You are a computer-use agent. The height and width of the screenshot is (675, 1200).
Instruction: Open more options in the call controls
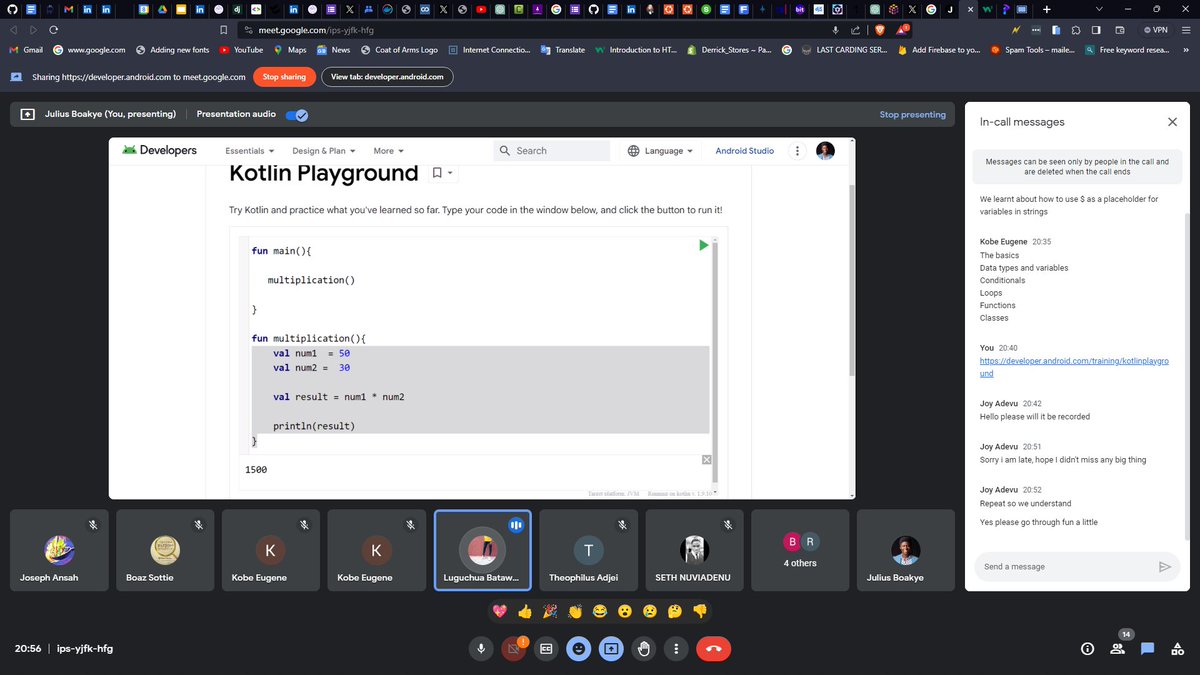(676, 649)
